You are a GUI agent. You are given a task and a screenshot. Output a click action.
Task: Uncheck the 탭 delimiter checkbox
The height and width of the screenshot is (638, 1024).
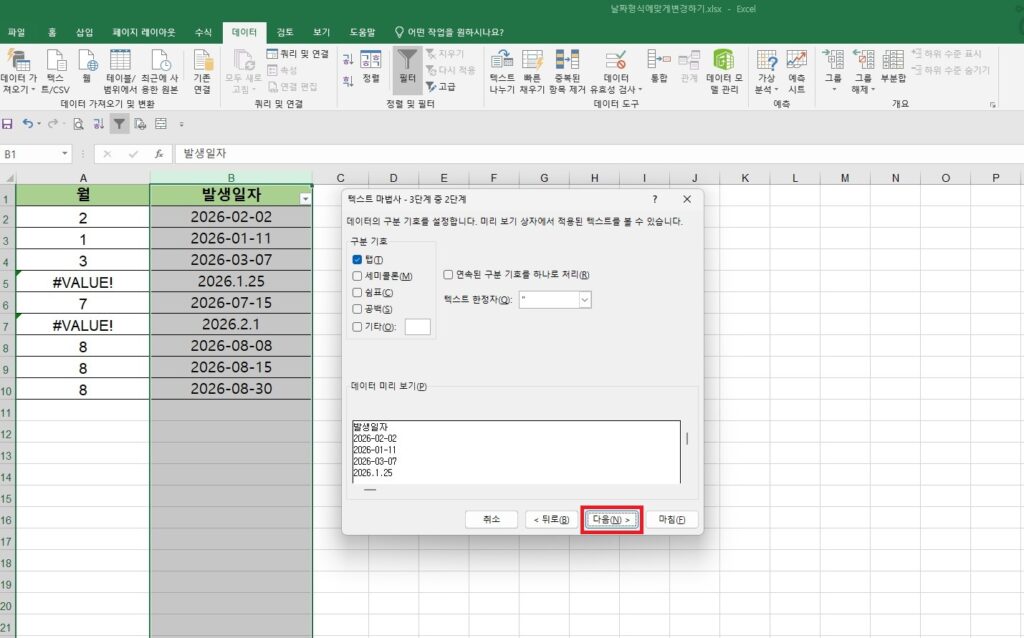point(357,259)
